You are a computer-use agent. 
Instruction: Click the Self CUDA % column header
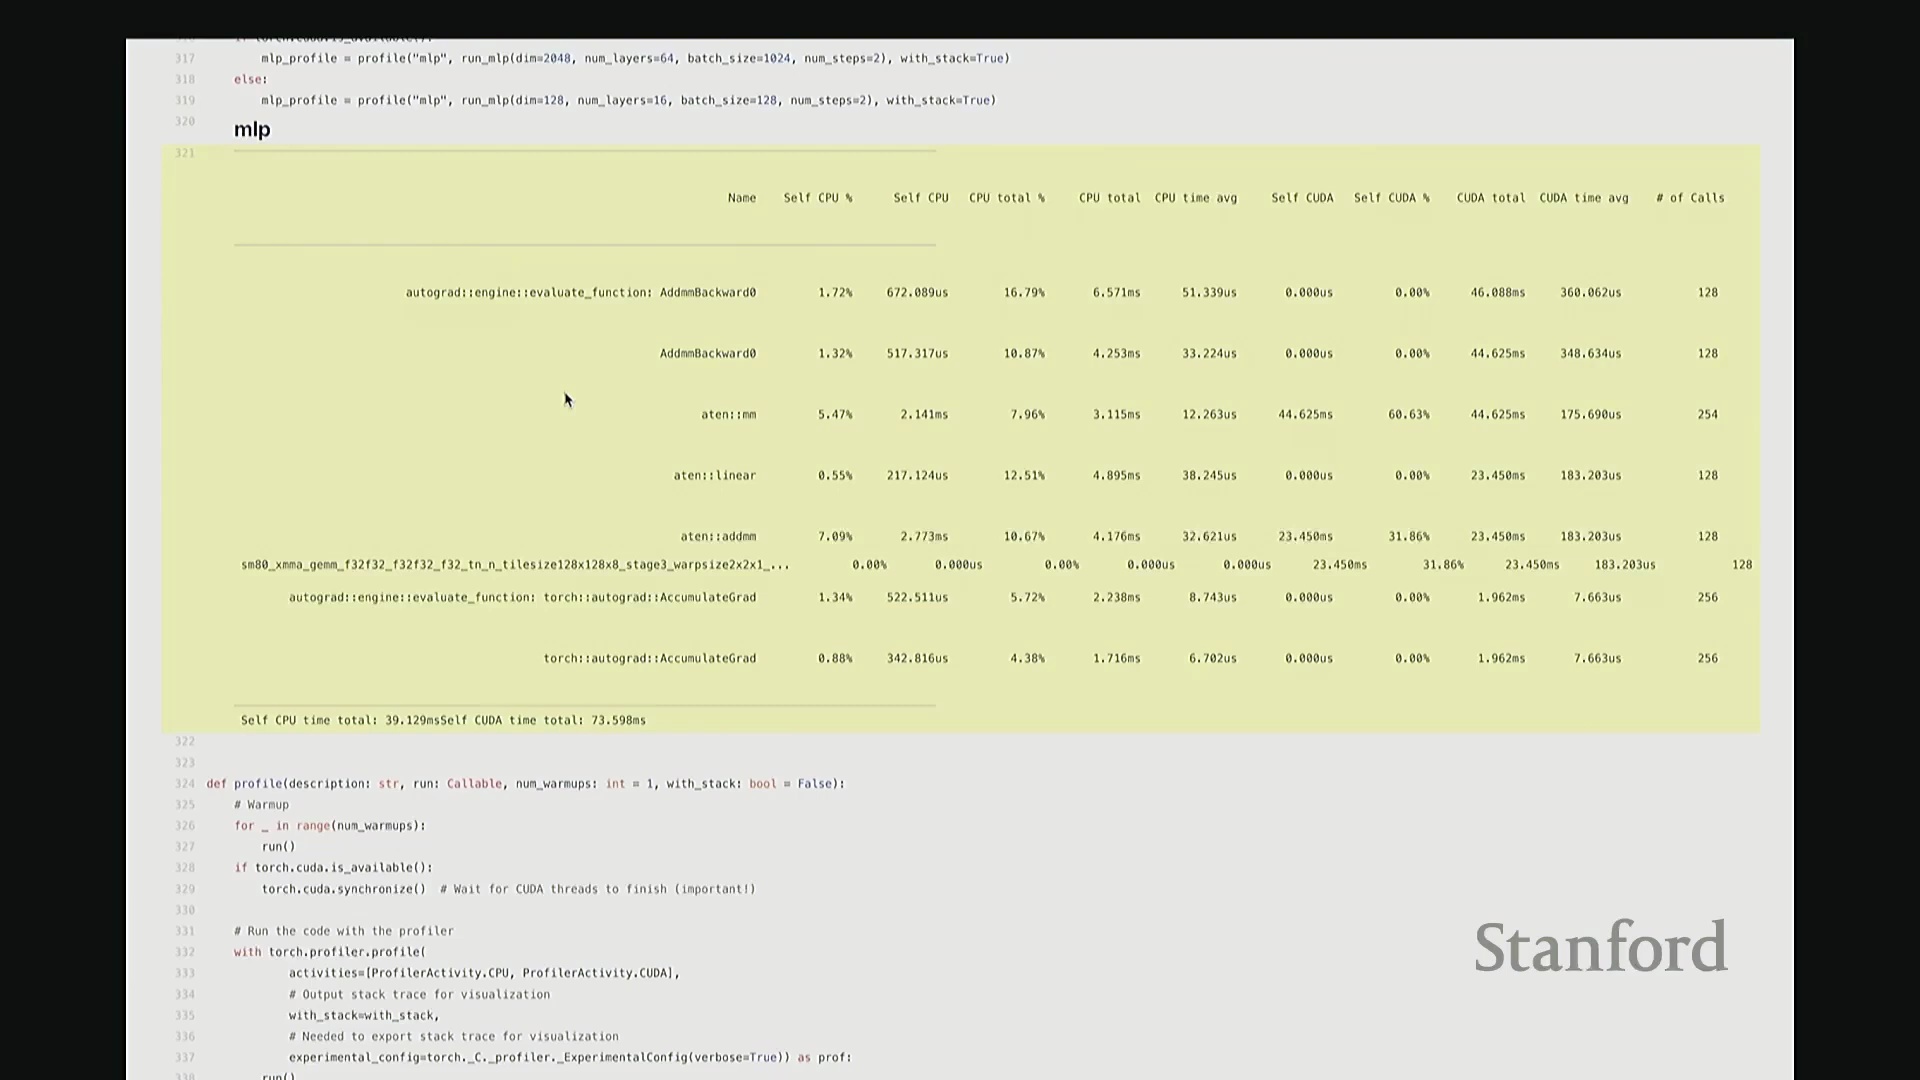pyautogui.click(x=1391, y=198)
